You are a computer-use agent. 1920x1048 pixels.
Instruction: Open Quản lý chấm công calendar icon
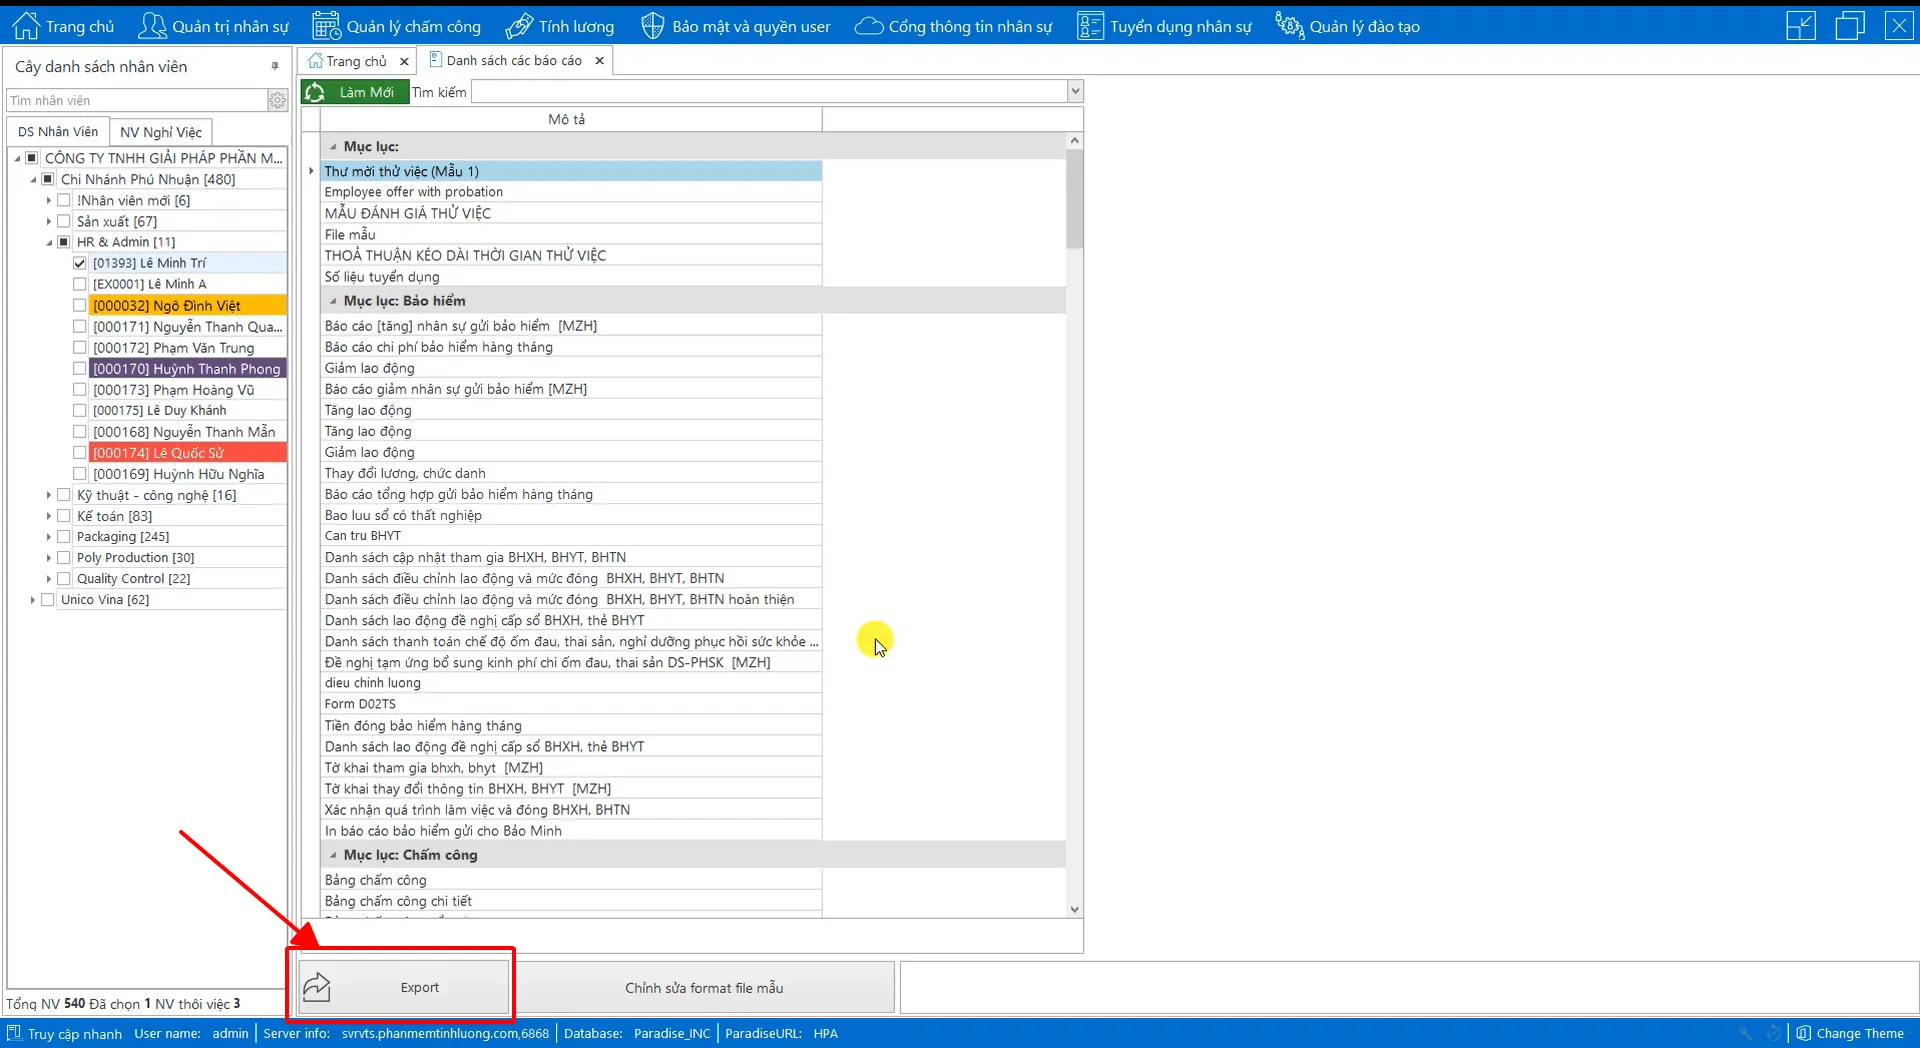click(x=326, y=26)
